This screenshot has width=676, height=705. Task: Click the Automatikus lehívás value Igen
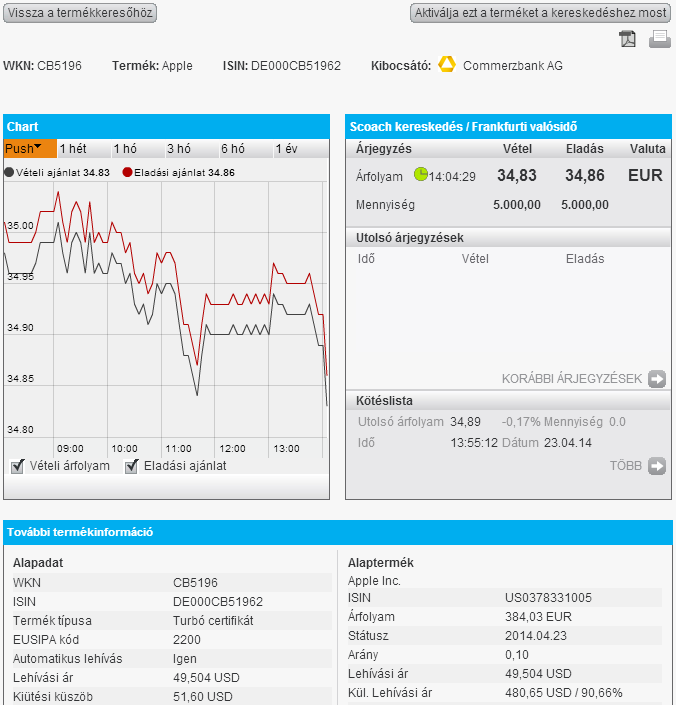coord(185,659)
